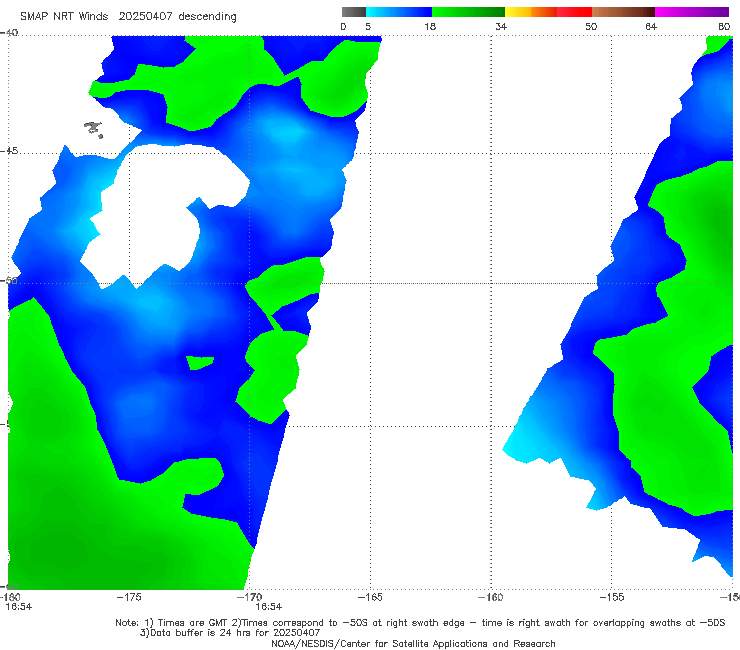Select the date "20250407" in the title
Screen dimensions: 740x650
(x=145, y=17)
